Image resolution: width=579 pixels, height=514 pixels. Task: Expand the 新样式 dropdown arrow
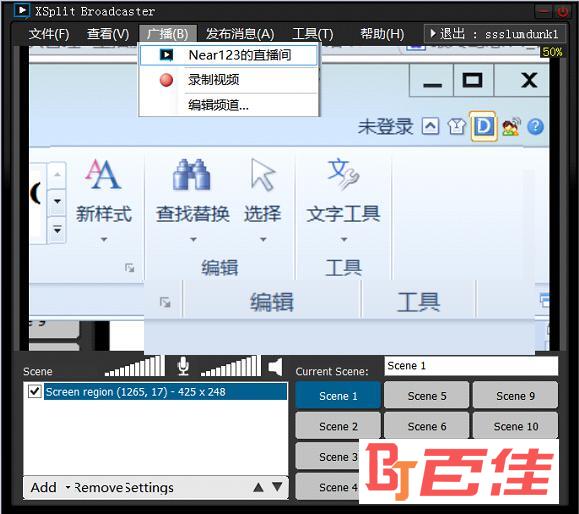coord(104,240)
